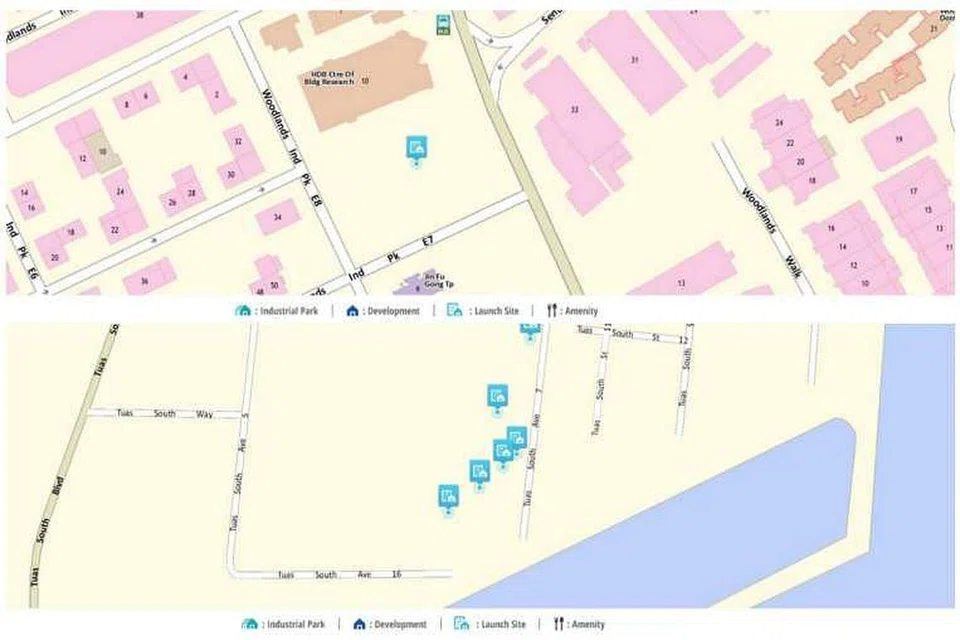Click Amenity fork icon in Woodlands map legend
This screenshot has height=640, width=960.
point(551,311)
